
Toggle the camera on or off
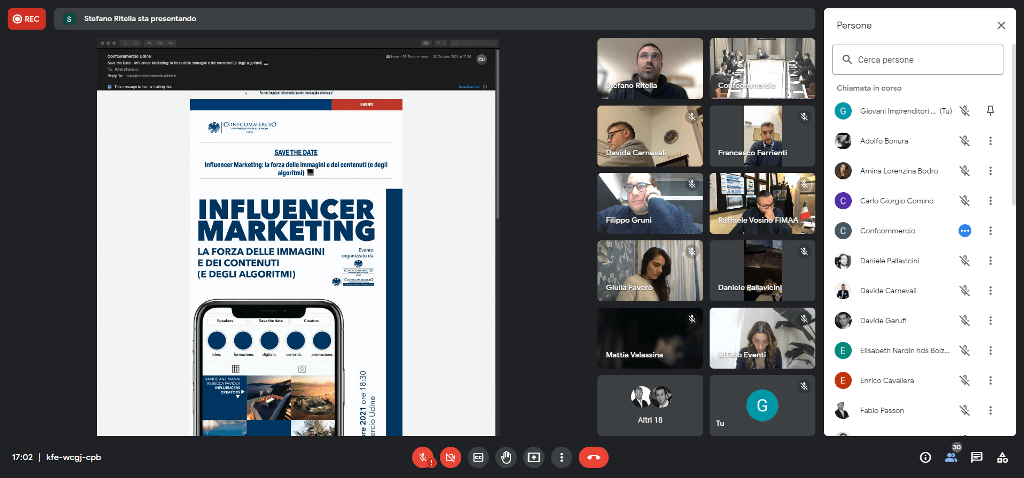450,457
